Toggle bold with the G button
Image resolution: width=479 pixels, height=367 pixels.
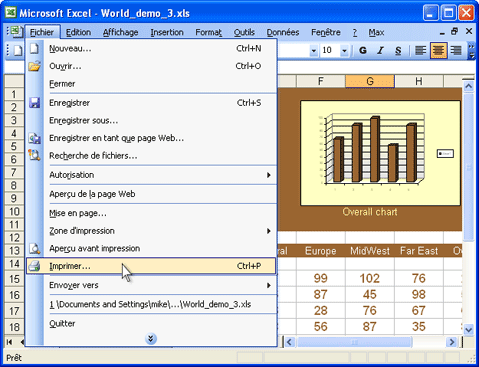[363, 50]
